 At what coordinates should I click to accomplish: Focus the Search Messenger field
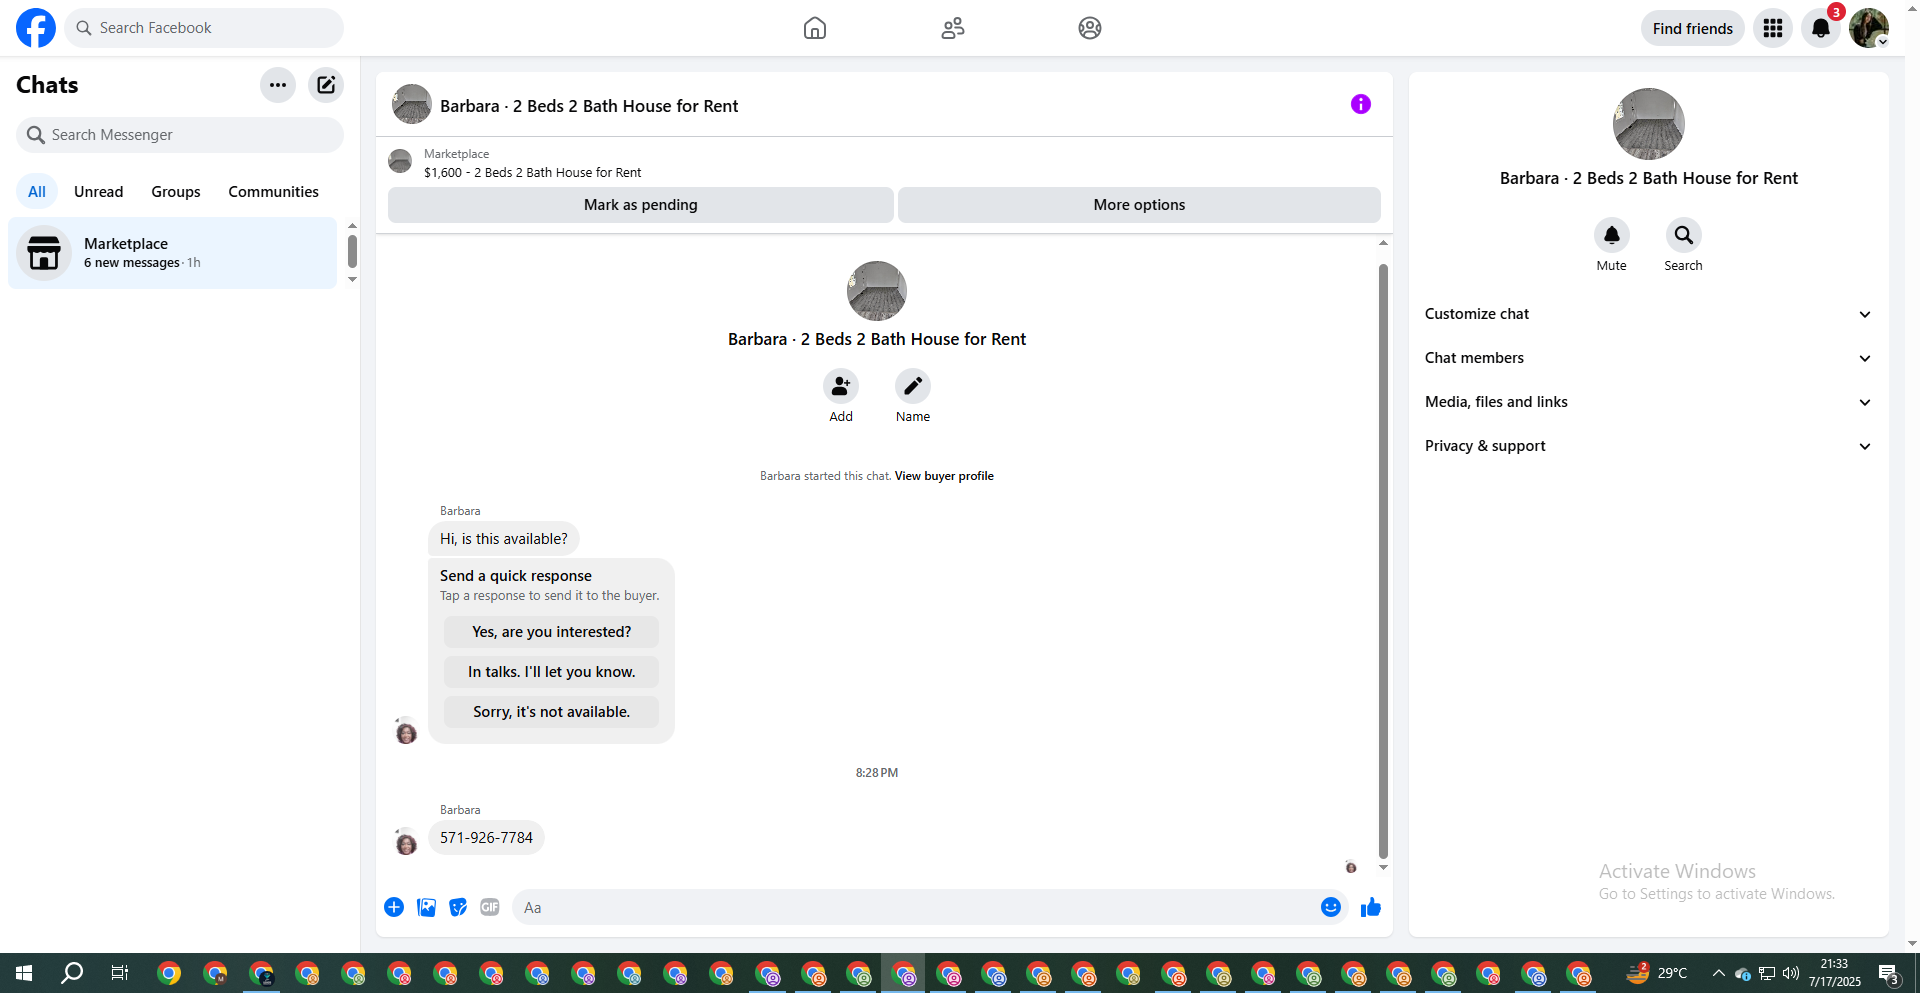coord(180,135)
